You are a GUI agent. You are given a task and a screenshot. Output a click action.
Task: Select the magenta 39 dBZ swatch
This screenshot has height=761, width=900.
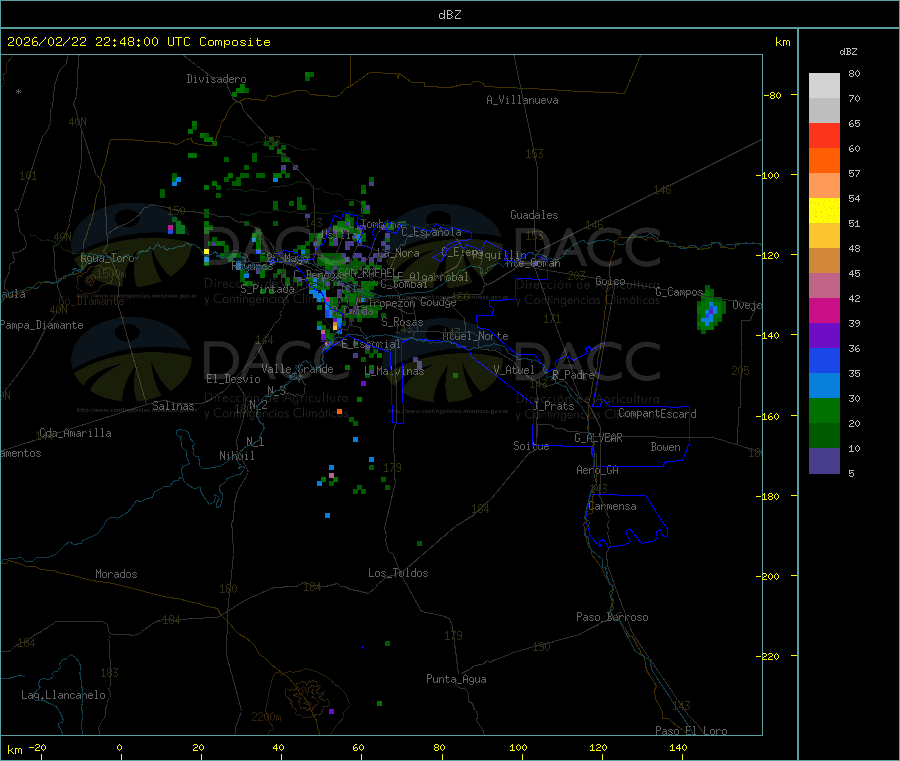pos(824,310)
